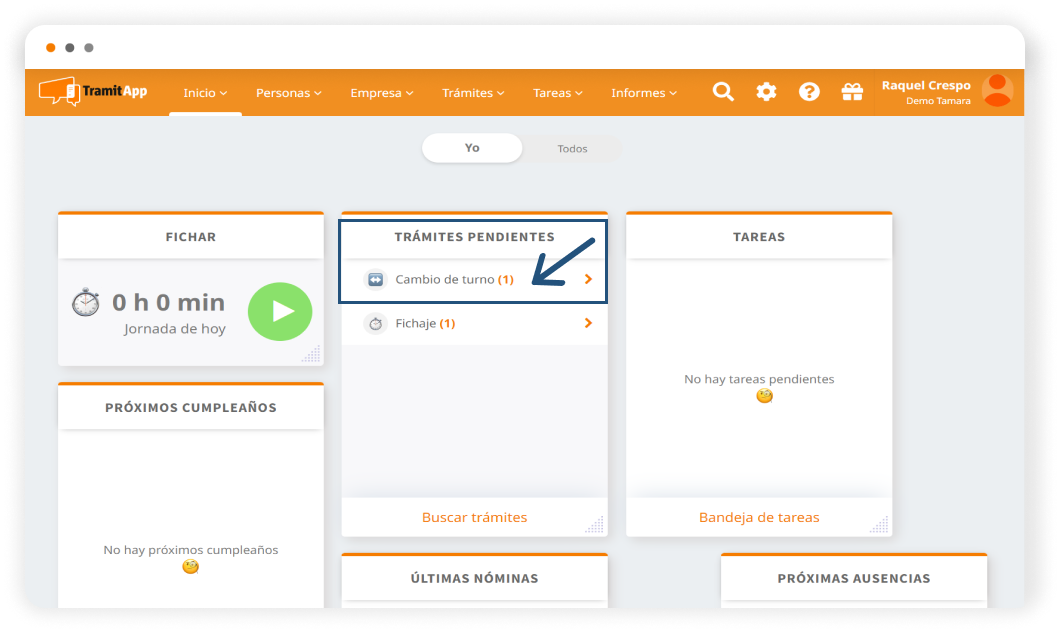
Task: Click Raquel Crespo's profile avatar
Action: pyautogui.click(x=997, y=91)
